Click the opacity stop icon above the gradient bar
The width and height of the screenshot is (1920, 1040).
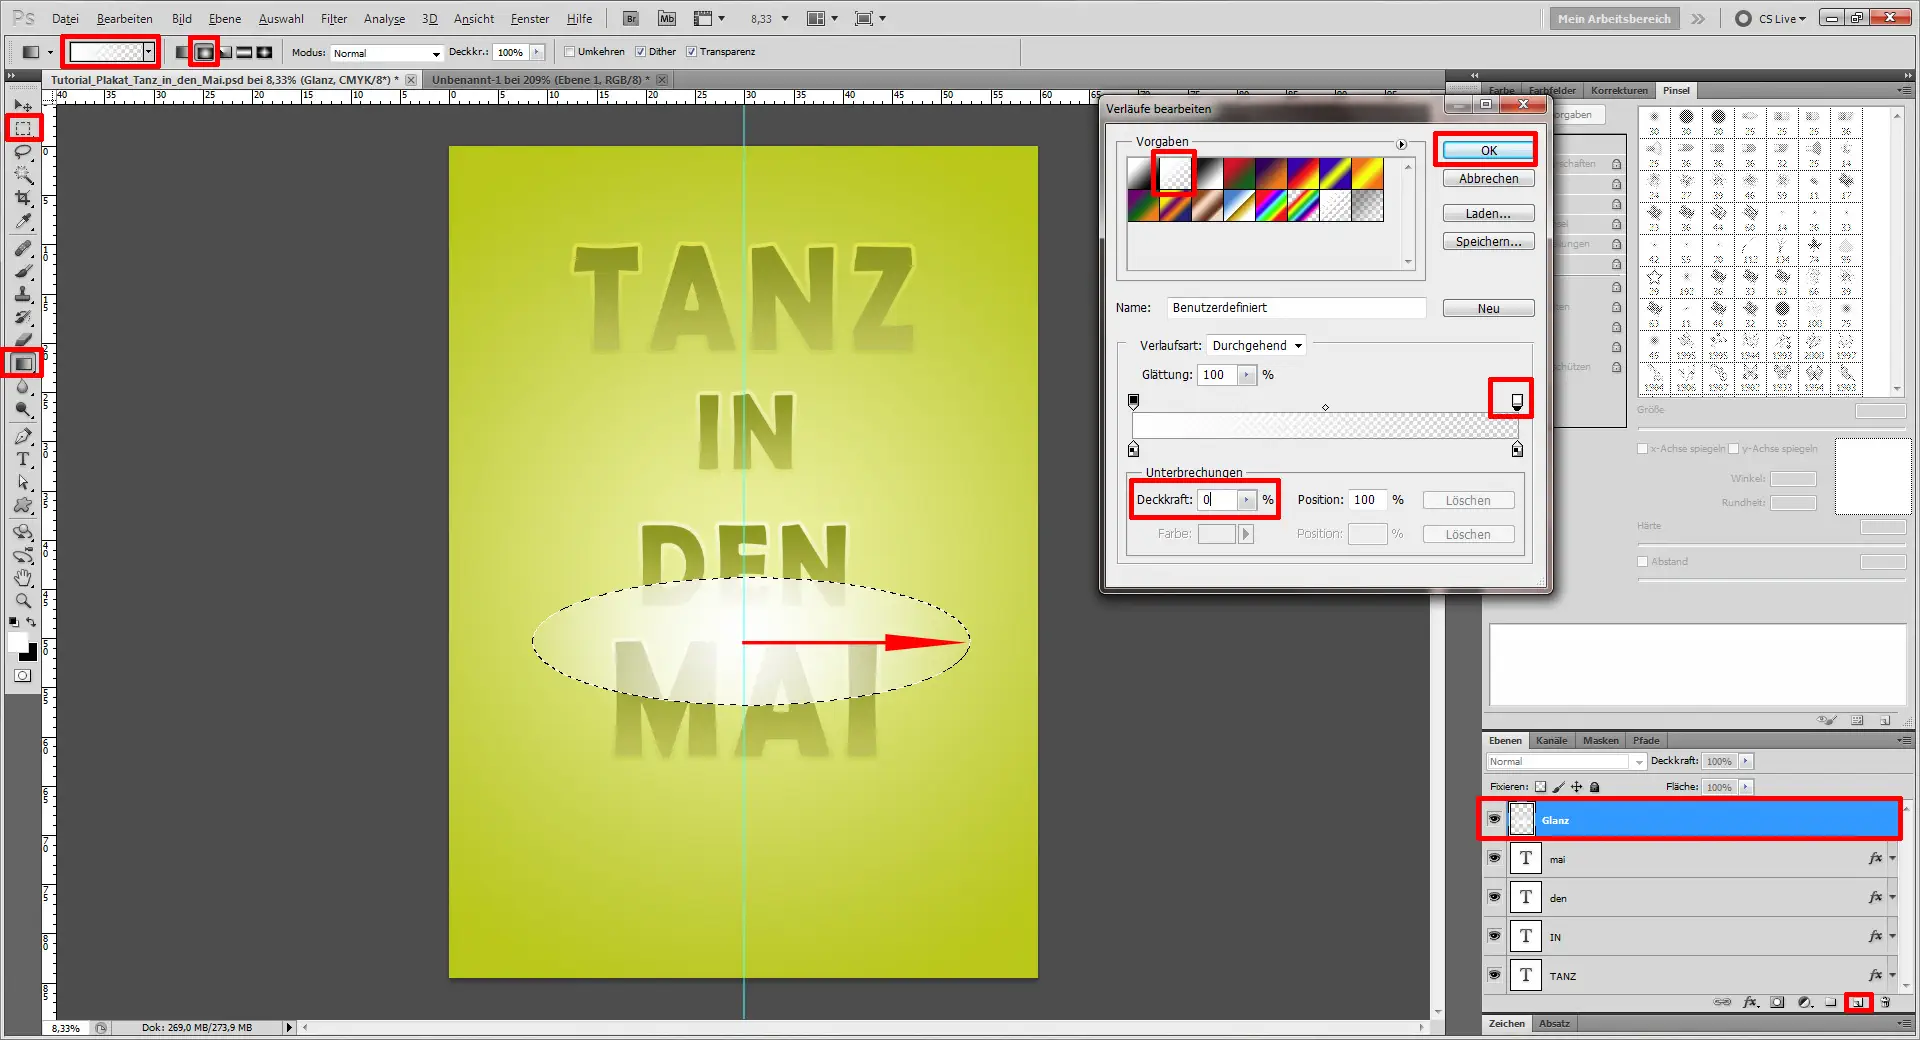click(x=1516, y=399)
